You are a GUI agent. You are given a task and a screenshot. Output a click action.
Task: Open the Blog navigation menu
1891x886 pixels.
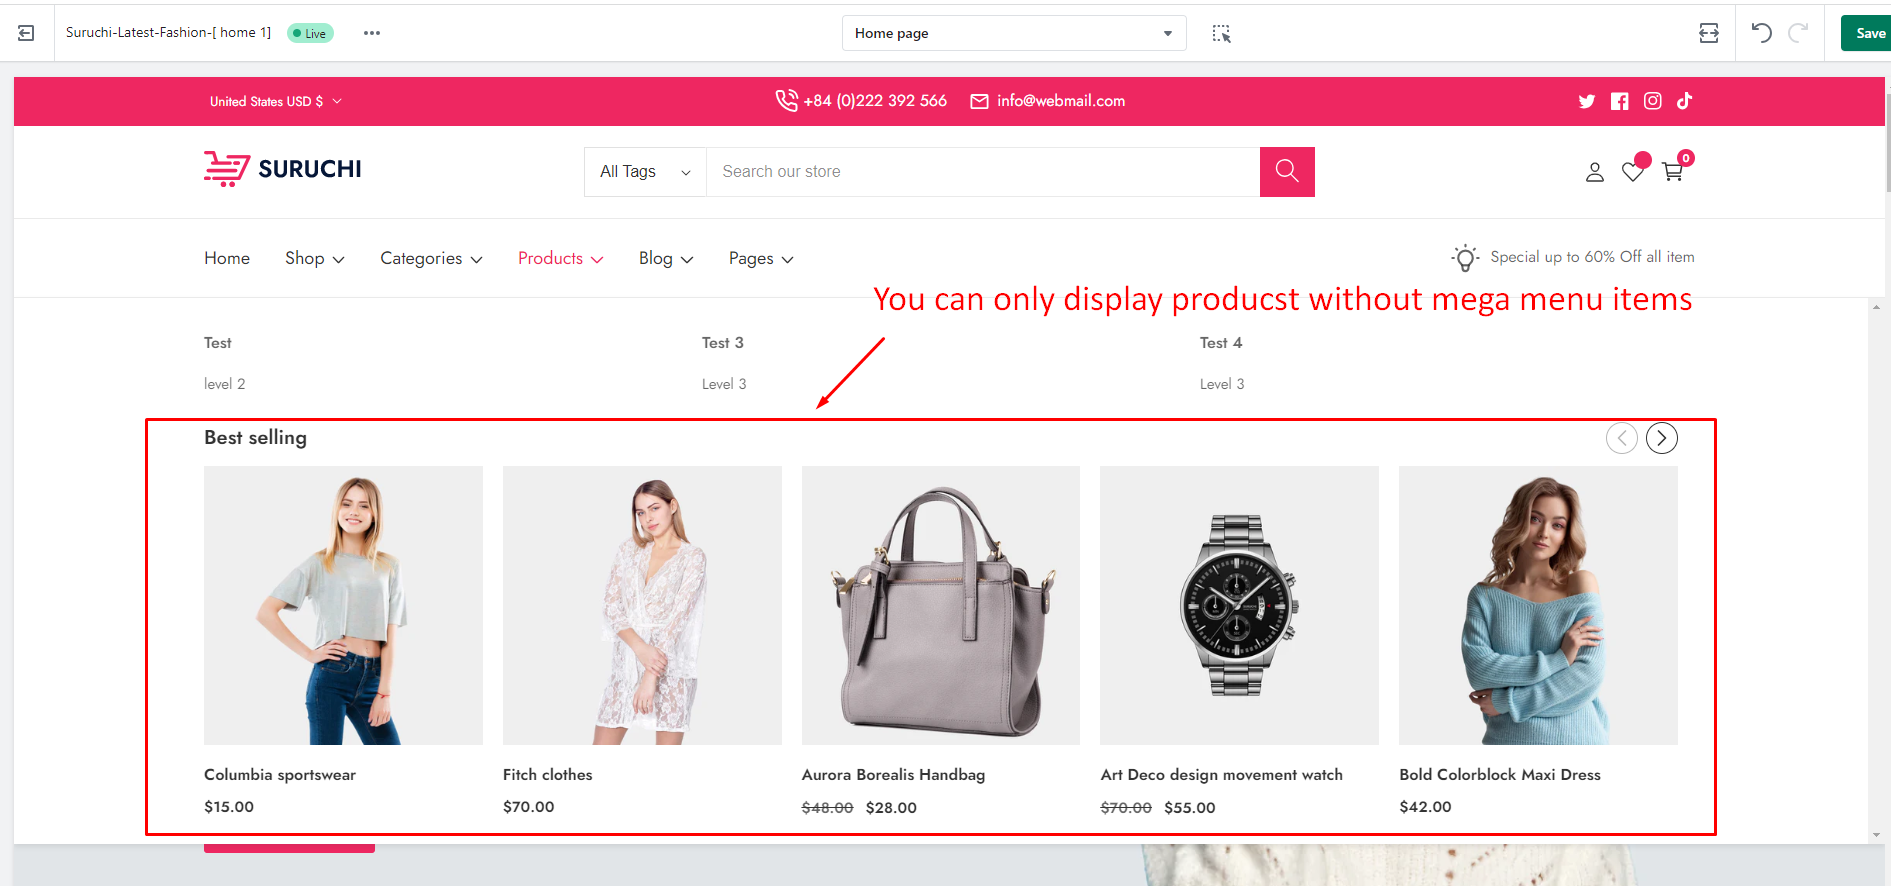(x=666, y=258)
